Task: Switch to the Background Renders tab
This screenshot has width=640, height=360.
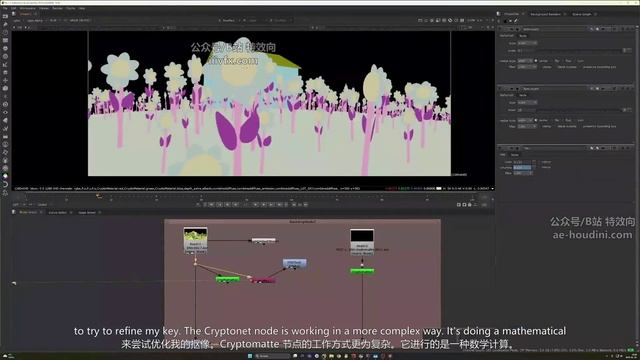Action: coord(545,14)
